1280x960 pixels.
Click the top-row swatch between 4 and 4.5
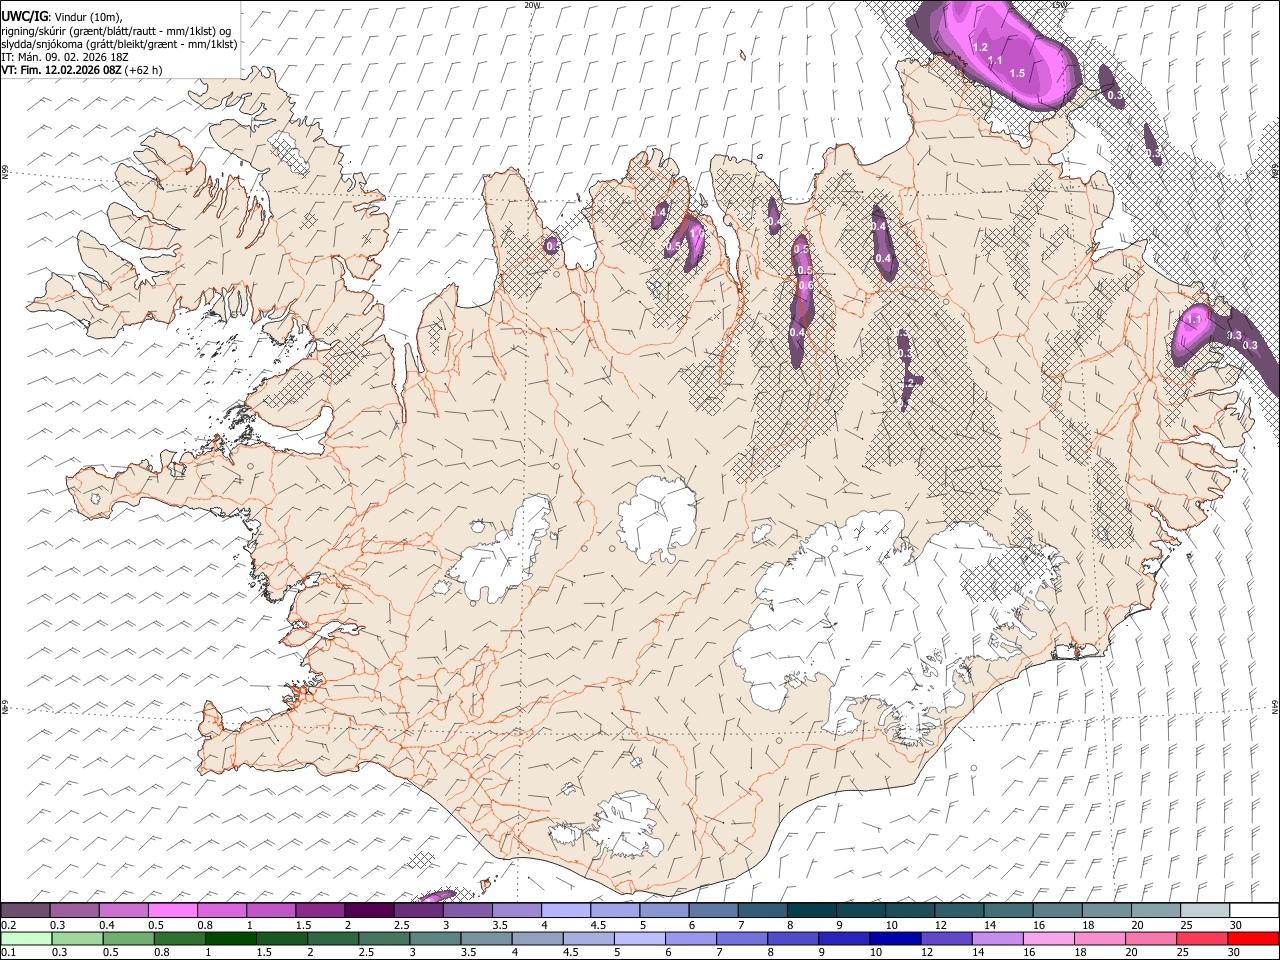pos(565,910)
